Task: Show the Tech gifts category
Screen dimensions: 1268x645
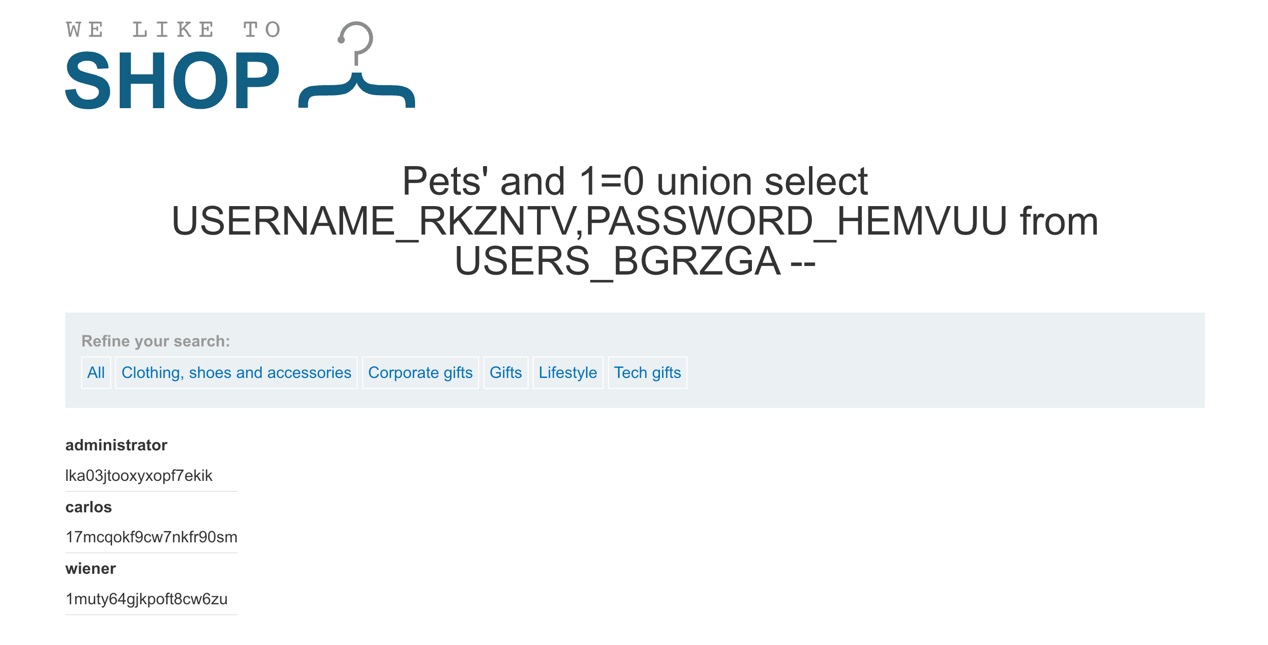Action: 647,373
